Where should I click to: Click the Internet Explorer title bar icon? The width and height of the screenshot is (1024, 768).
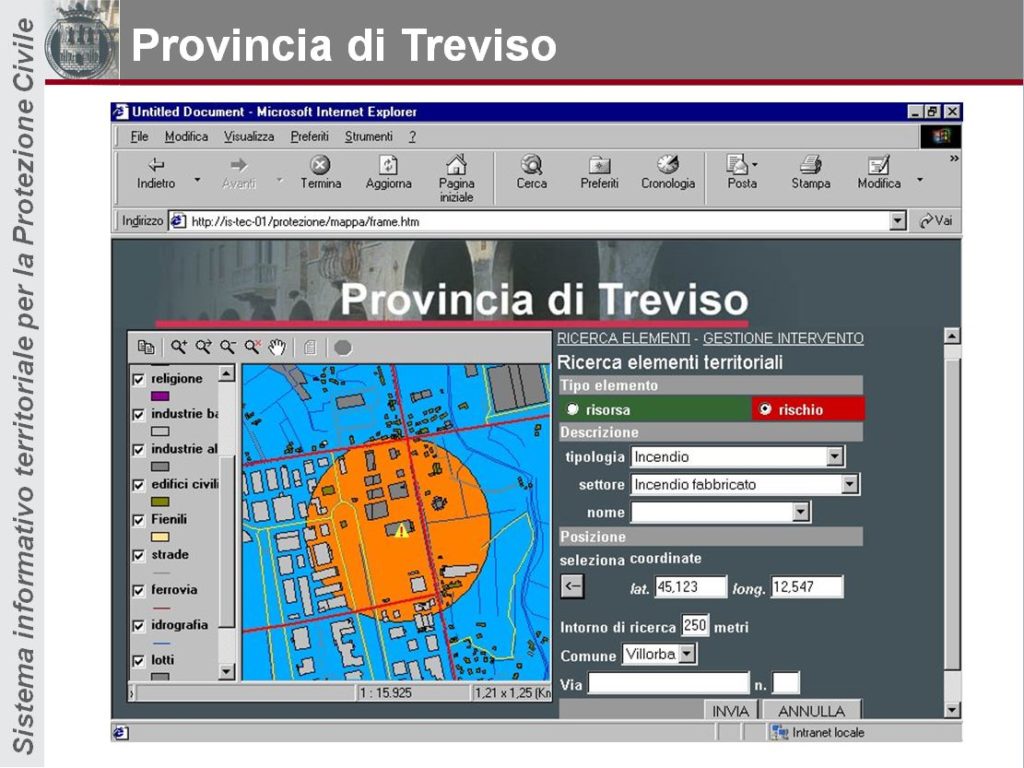click(x=121, y=112)
